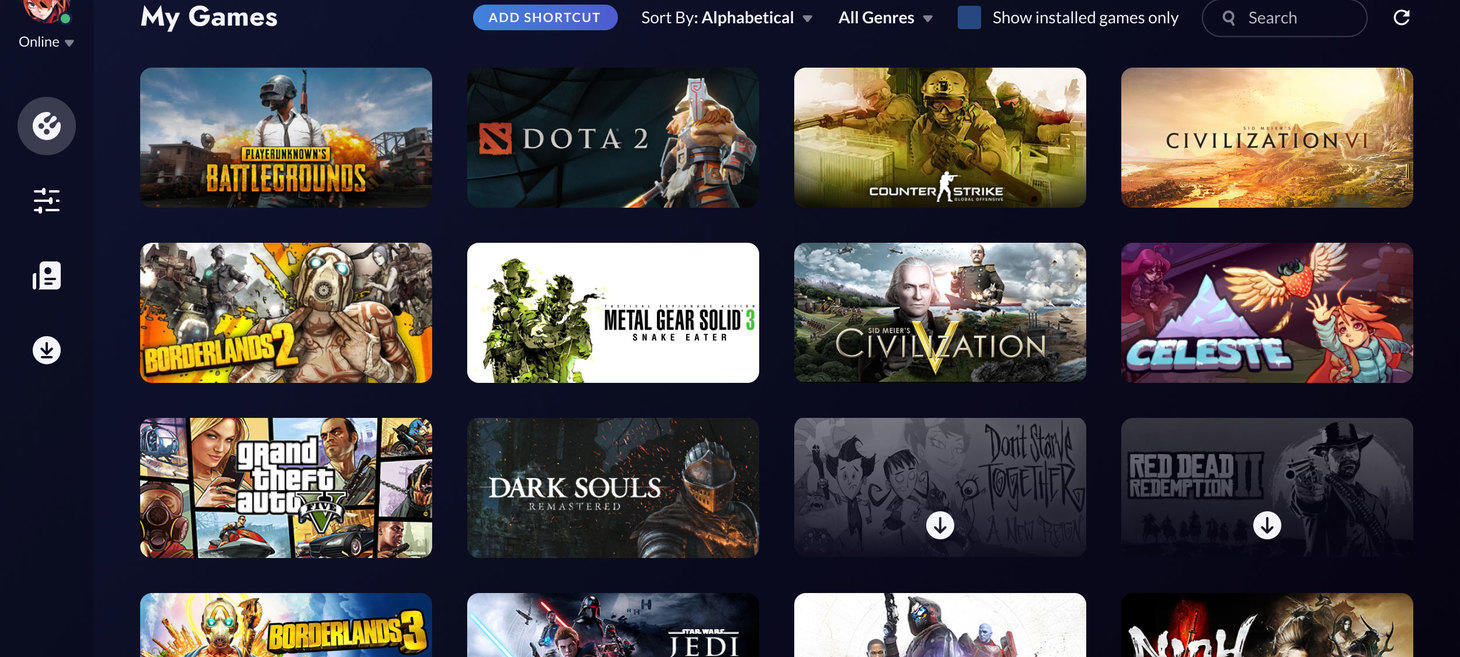The image size is (1460, 657).
Task: Click the My Games heading
Action: 209,17
